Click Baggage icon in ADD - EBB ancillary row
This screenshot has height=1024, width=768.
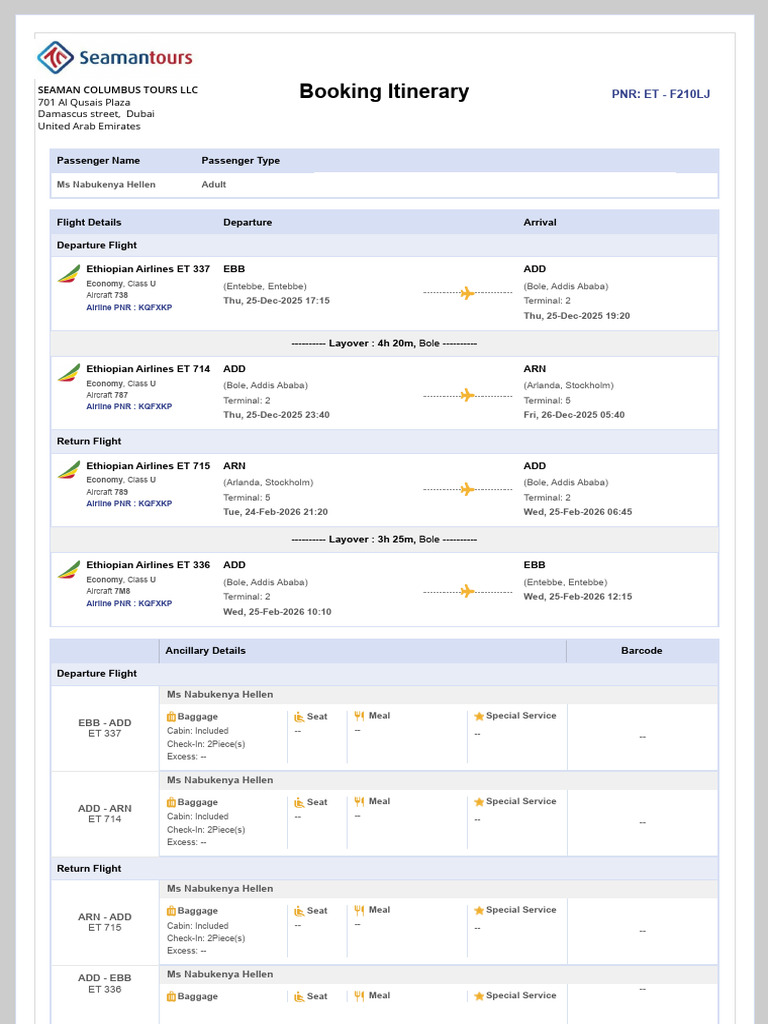pyautogui.click(x=171, y=996)
